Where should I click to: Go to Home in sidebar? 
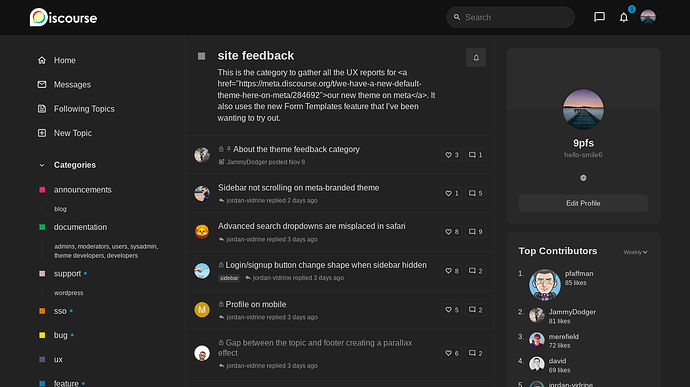pyautogui.click(x=64, y=60)
